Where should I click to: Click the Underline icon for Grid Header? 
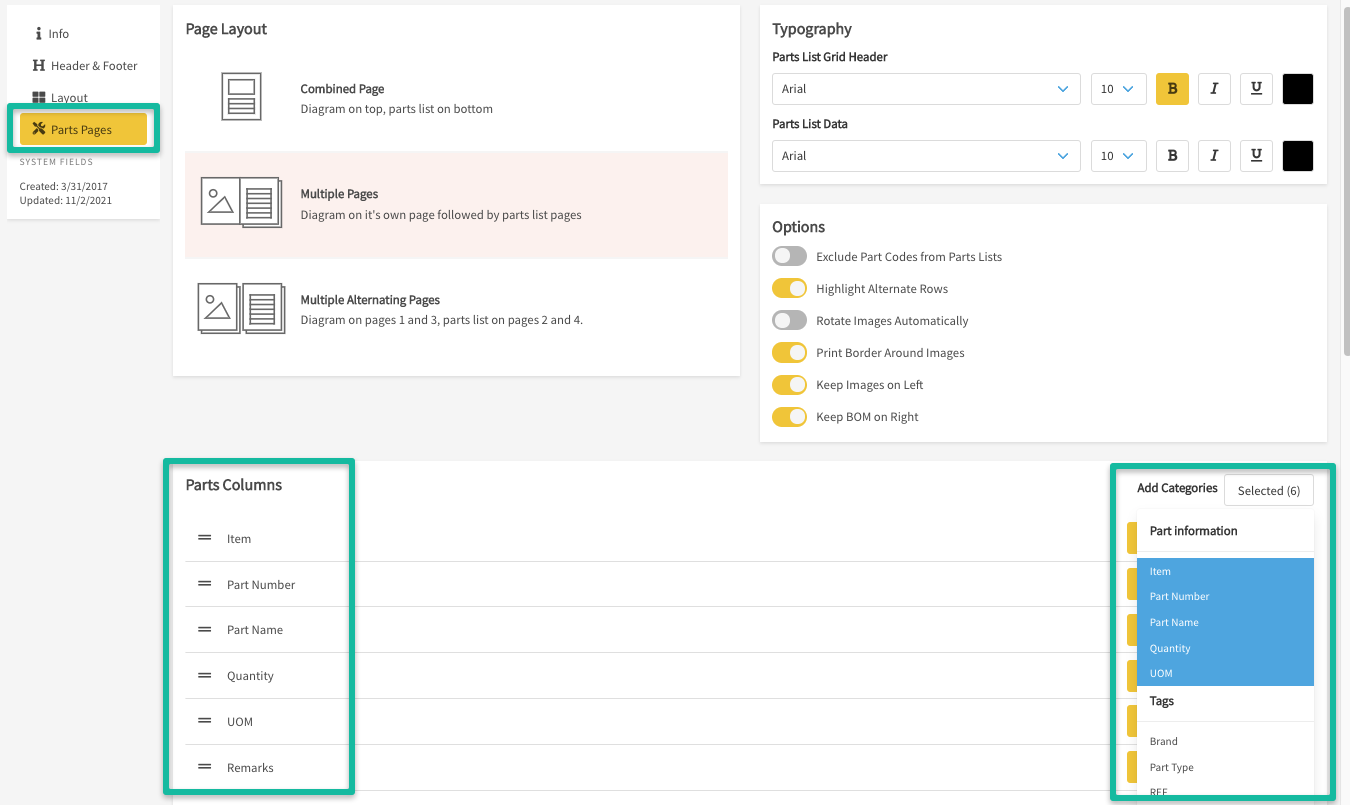[1256, 89]
